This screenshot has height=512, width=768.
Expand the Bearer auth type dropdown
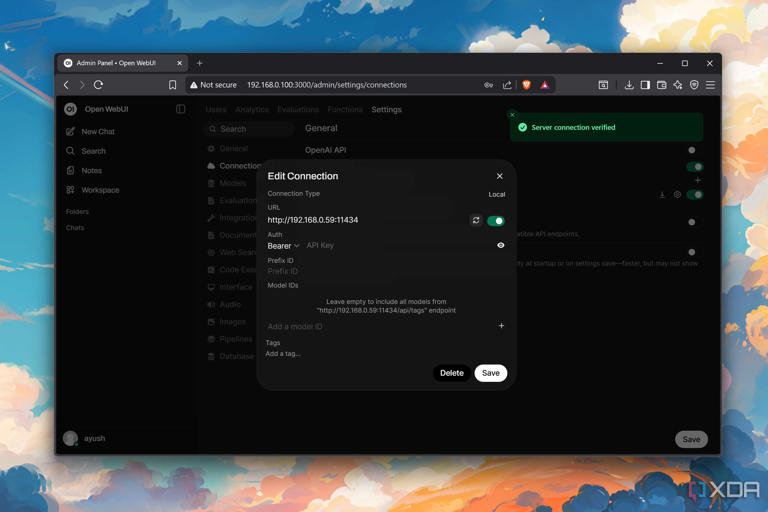point(283,246)
